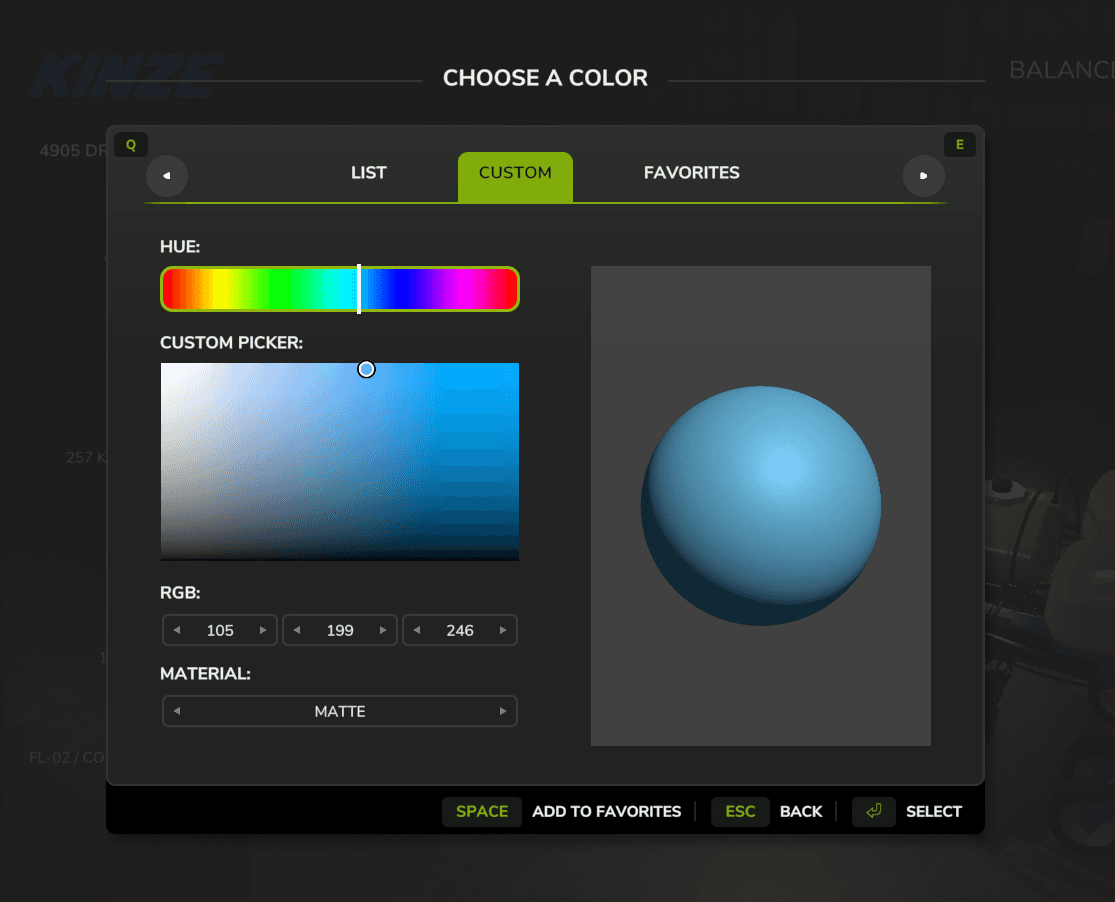Screen dimensions: 1115x902
Task: Increase the green value of 199
Action: tap(383, 630)
